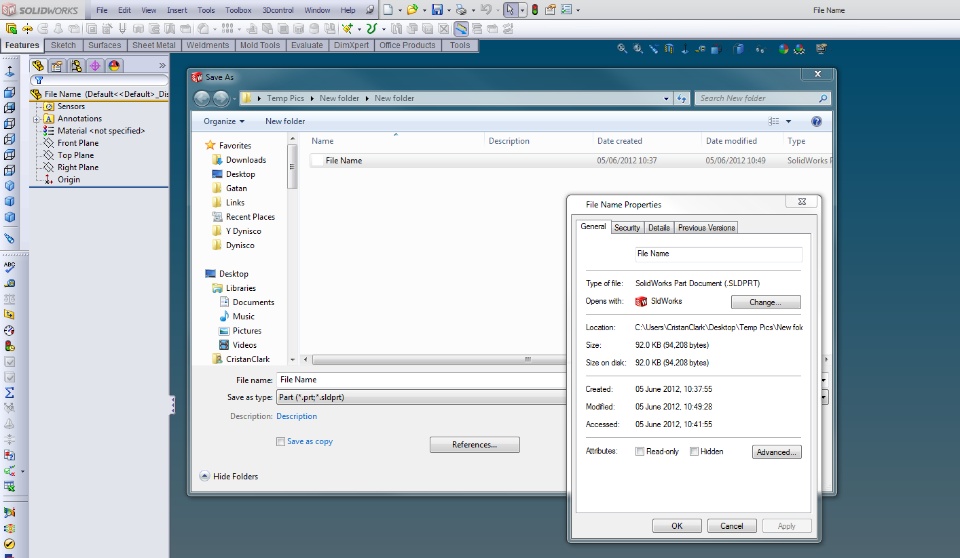This screenshot has width=960, height=558.
Task: Open the PropertyManager tab icon
Action: point(57,66)
